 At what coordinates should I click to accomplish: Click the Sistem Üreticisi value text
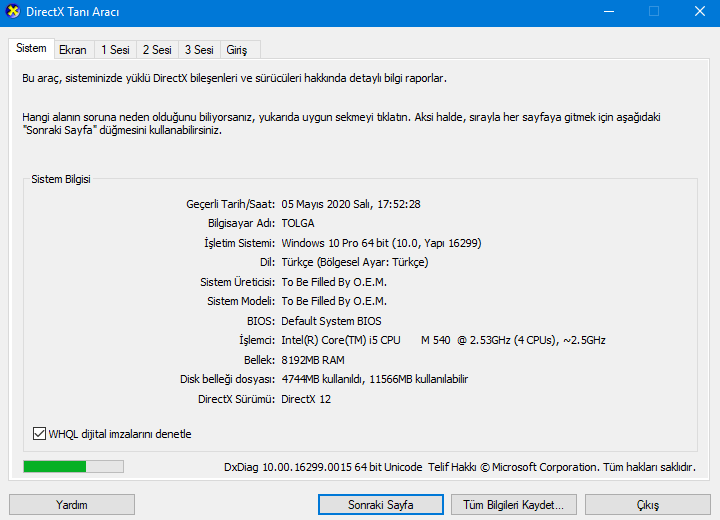[334, 282]
